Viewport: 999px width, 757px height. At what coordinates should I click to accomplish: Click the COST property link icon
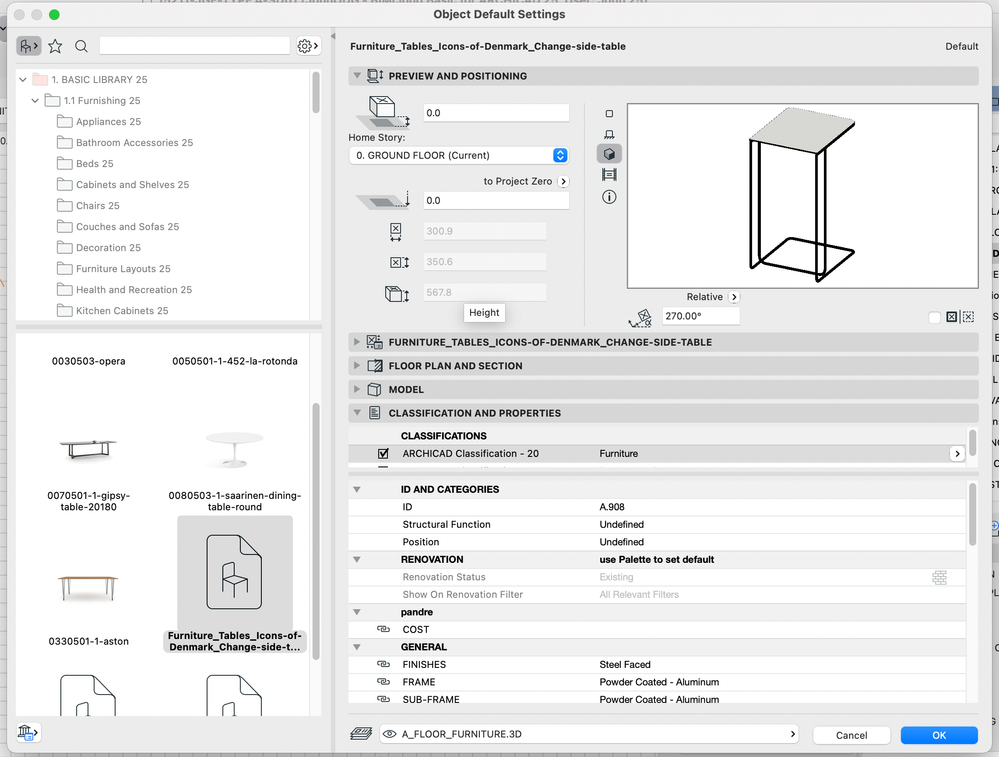pos(383,630)
